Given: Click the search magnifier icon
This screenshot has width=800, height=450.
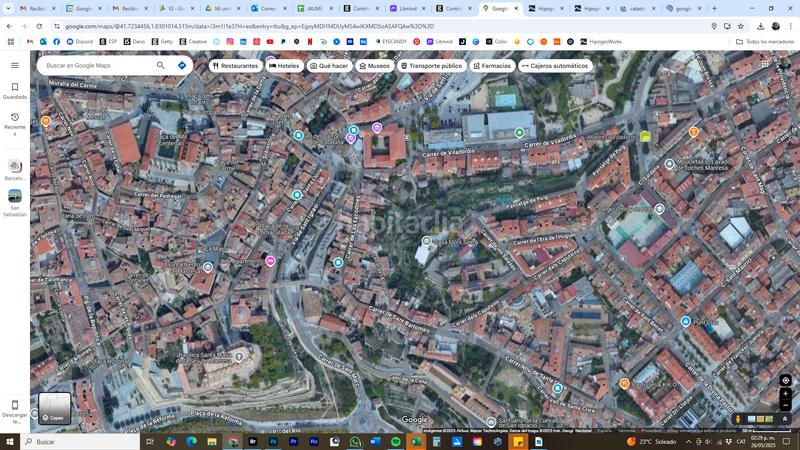Looking at the screenshot, I should click(x=160, y=65).
